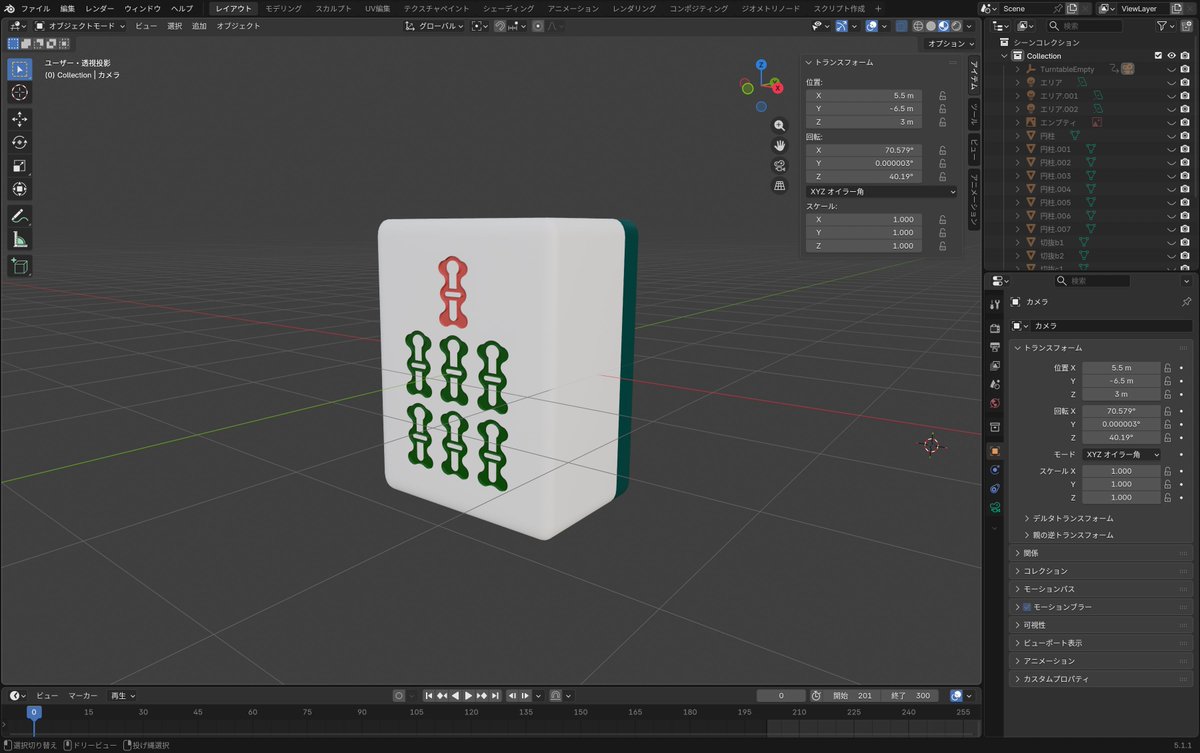This screenshot has height=753, width=1200.
Task: Click current frame field showing 0
Action: click(780, 695)
